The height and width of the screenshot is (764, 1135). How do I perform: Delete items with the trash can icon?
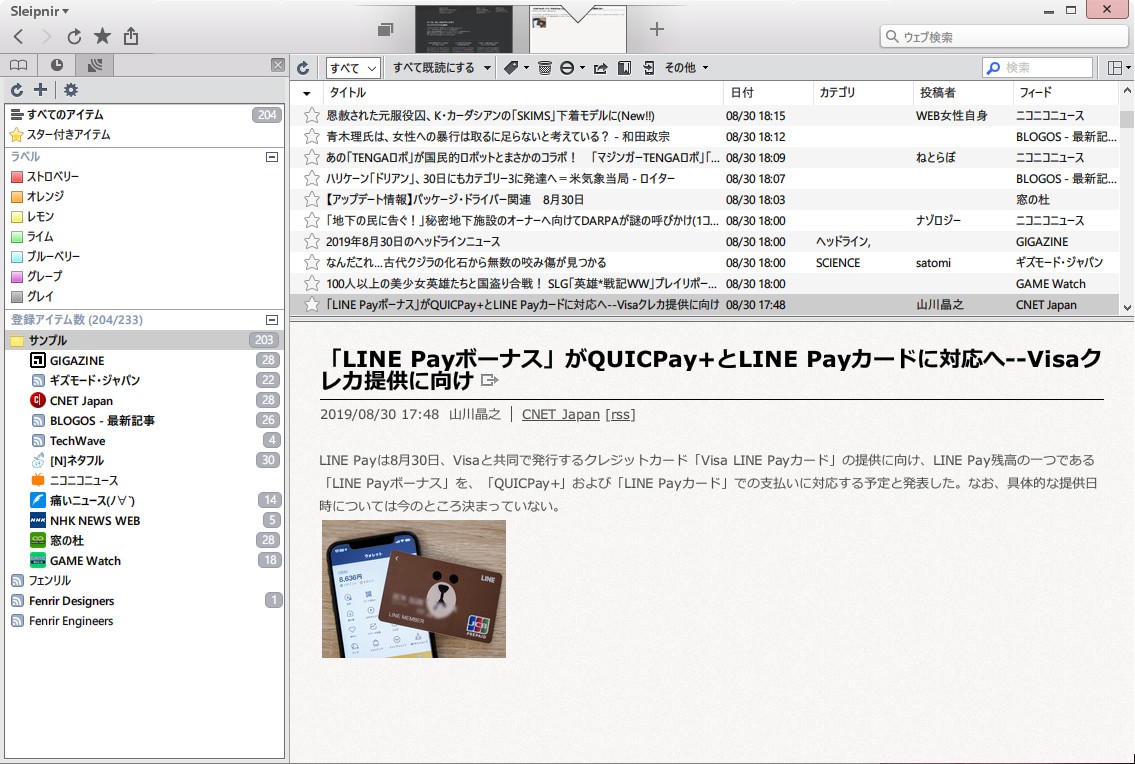coord(545,68)
